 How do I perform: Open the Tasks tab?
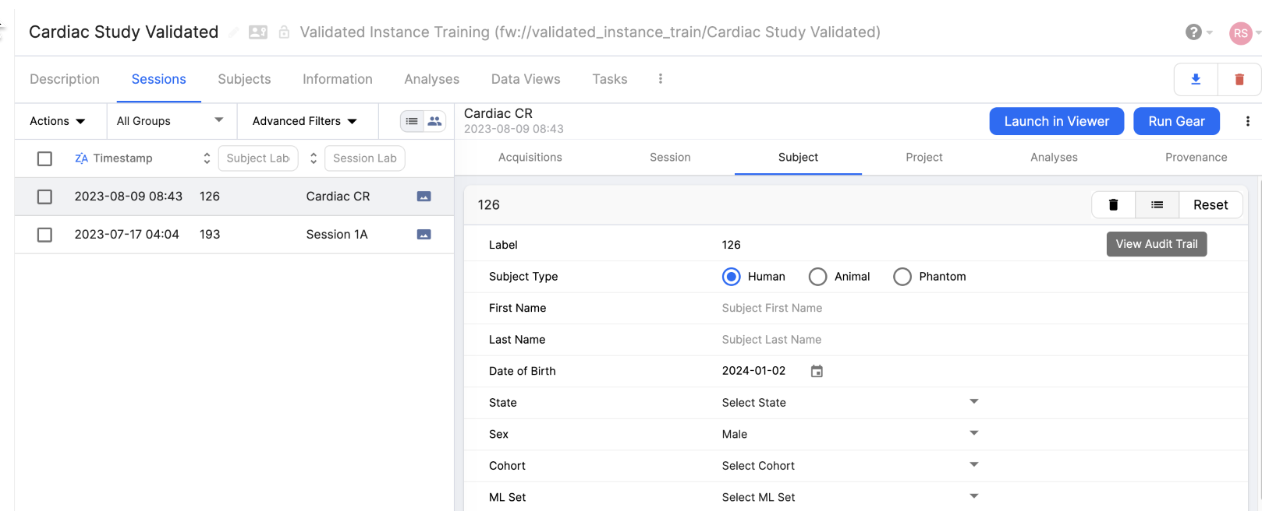(x=610, y=79)
